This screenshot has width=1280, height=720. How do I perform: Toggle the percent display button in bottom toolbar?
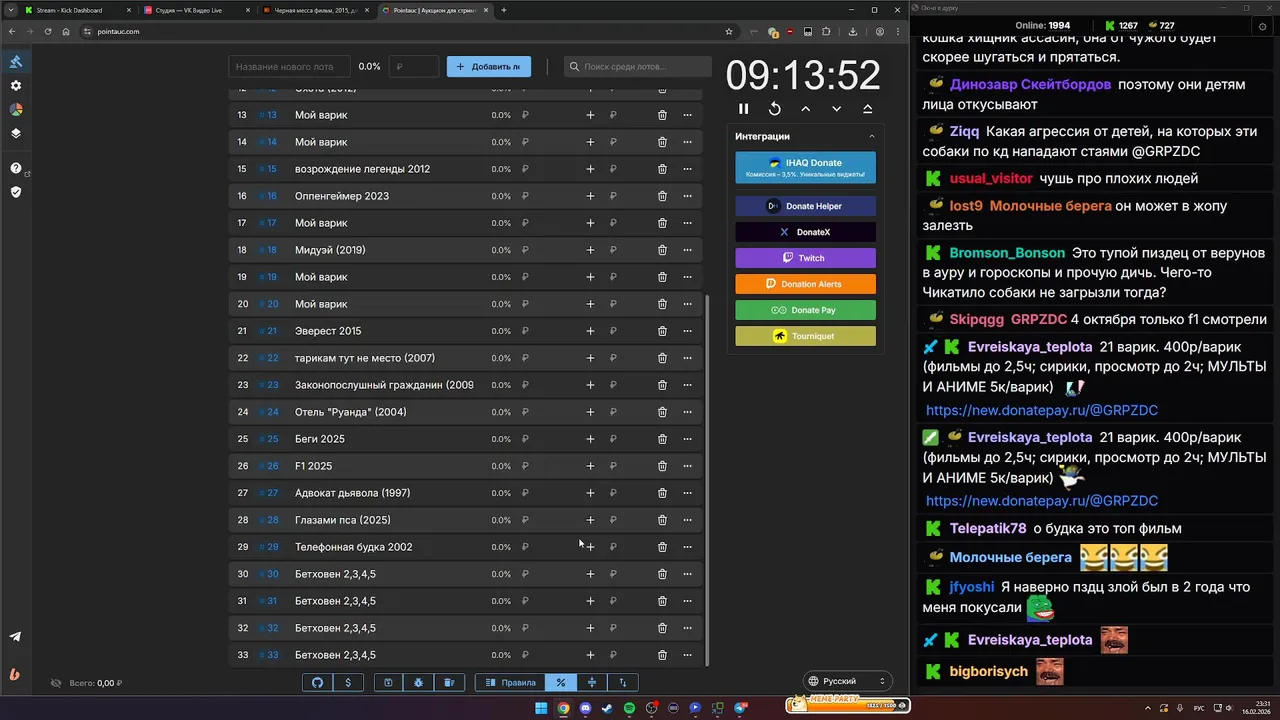(561, 682)
